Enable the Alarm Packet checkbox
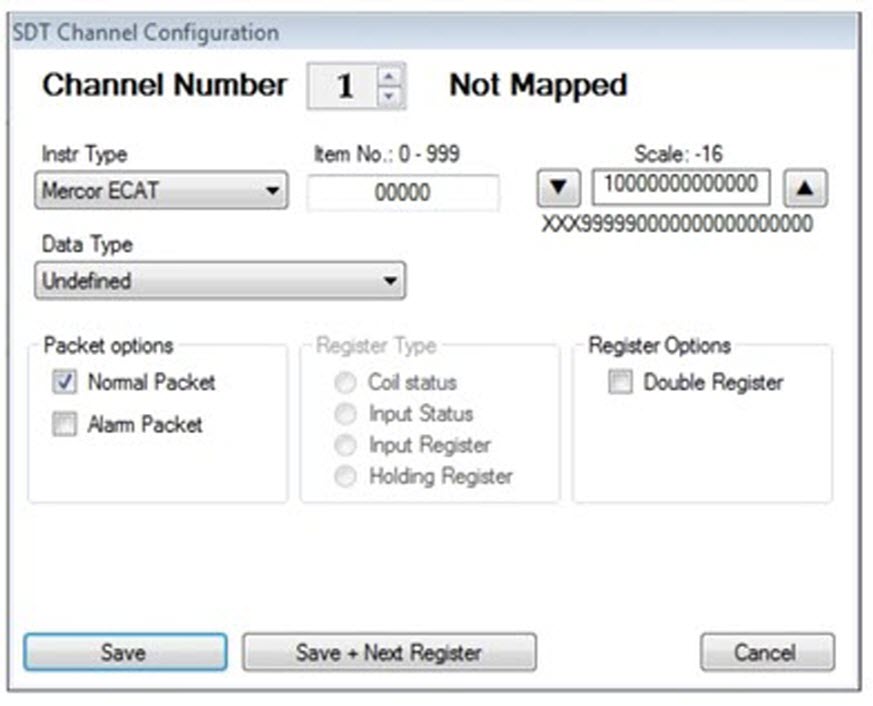Viewport: 873px width, 706px height. [x=65, y=424]
